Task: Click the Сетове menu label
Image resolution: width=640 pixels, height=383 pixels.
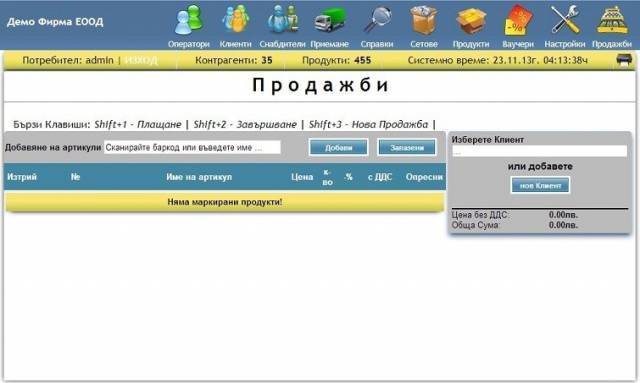Action: (424, 44)
